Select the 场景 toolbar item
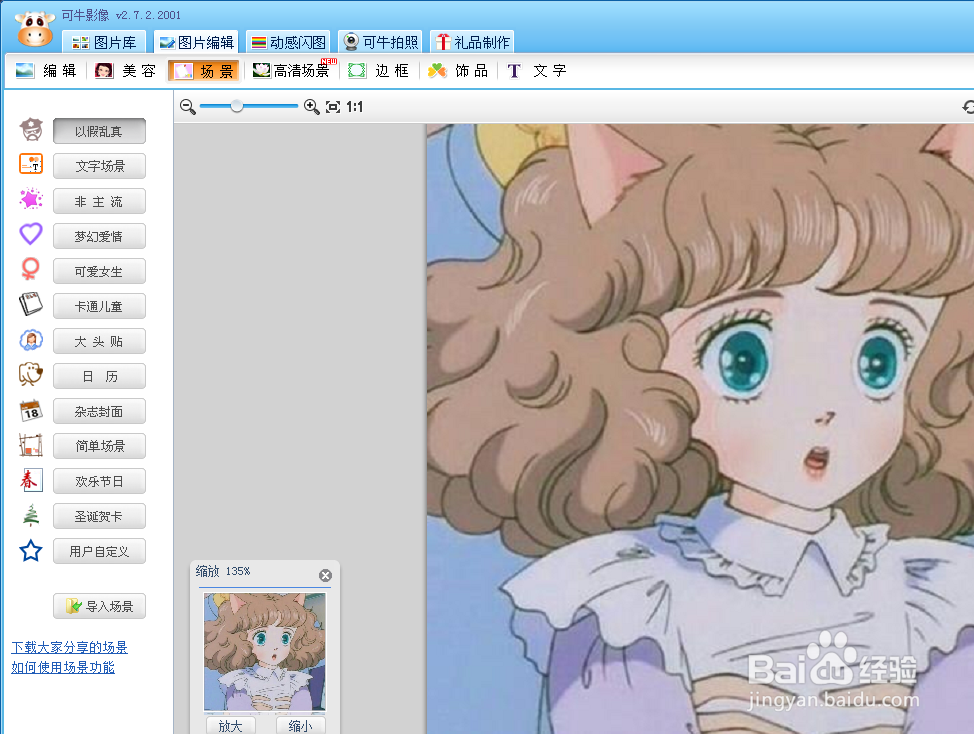This screenshot has height=734, width=974. coord(204,71)
